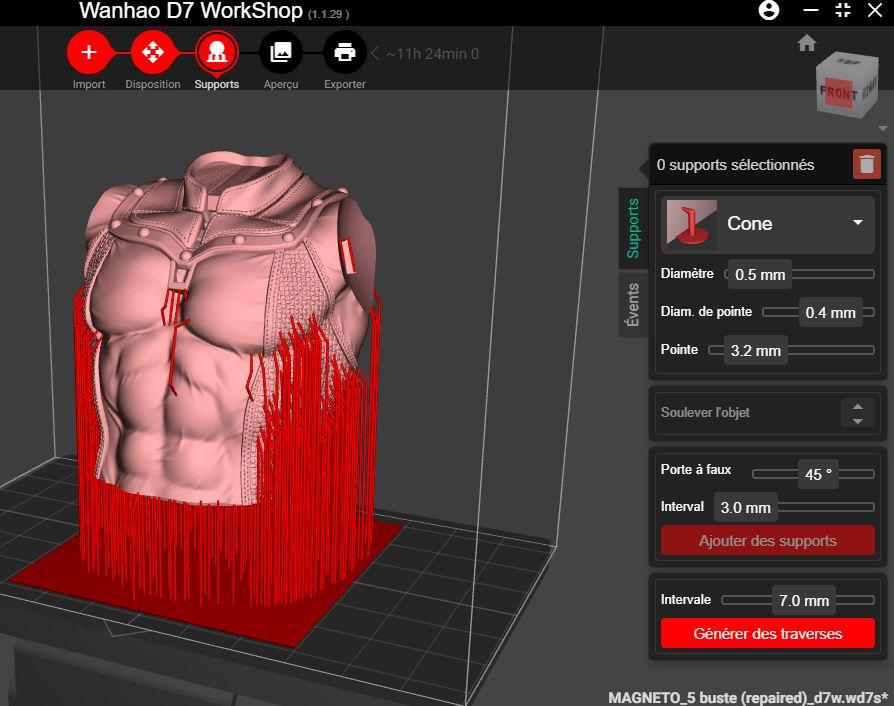
Task: Close the Wanhao D7 WorkShop window
Action: [x=875, y=10]
